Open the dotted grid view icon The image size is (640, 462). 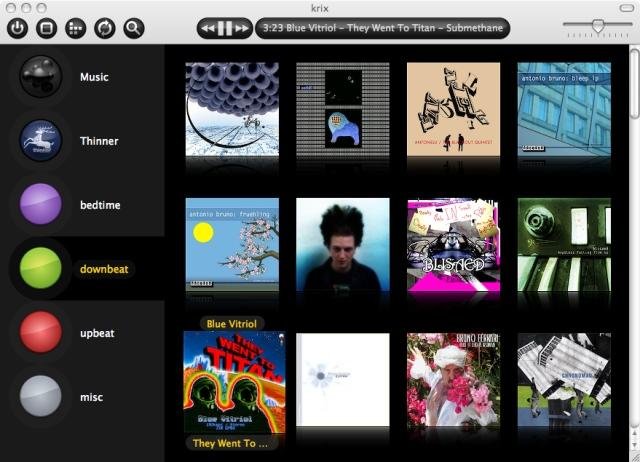pos(76,28)
